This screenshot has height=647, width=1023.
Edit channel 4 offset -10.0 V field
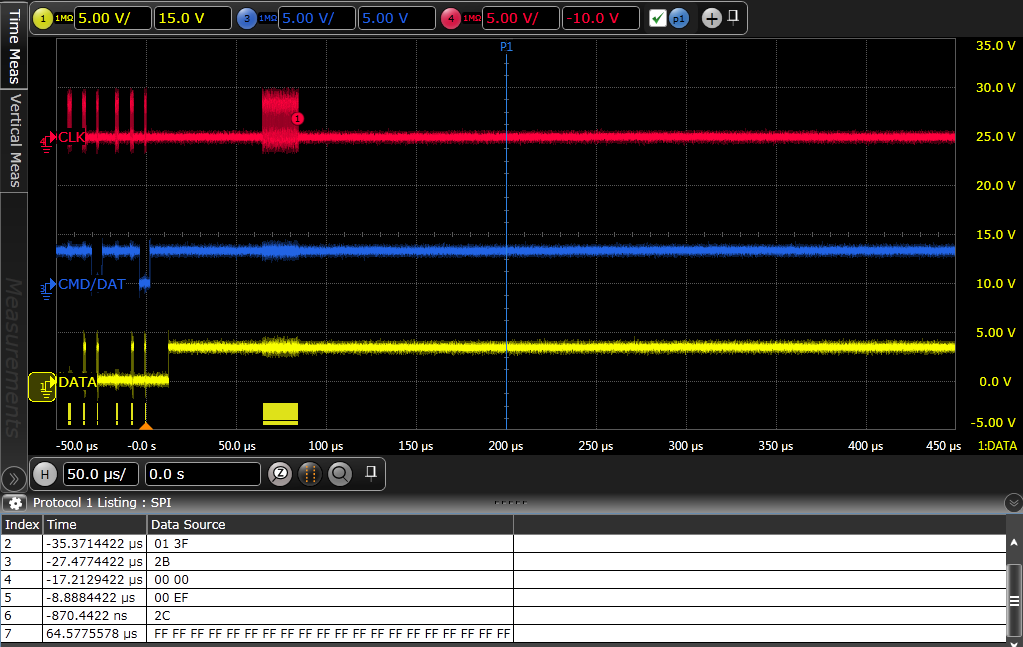click(601, 18)
